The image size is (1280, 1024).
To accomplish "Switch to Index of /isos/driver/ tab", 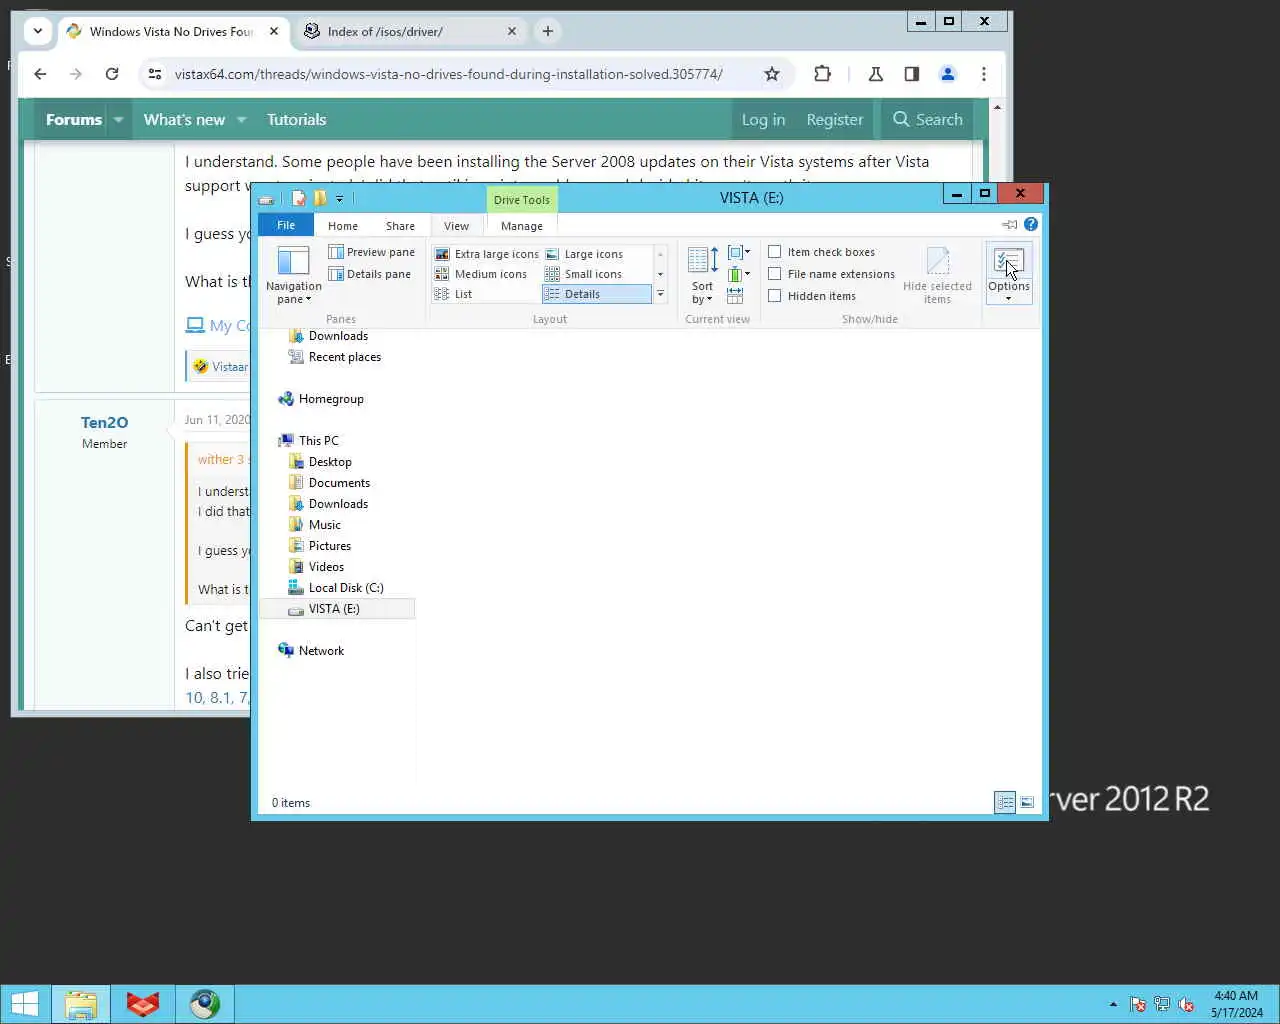I will 411,31.
